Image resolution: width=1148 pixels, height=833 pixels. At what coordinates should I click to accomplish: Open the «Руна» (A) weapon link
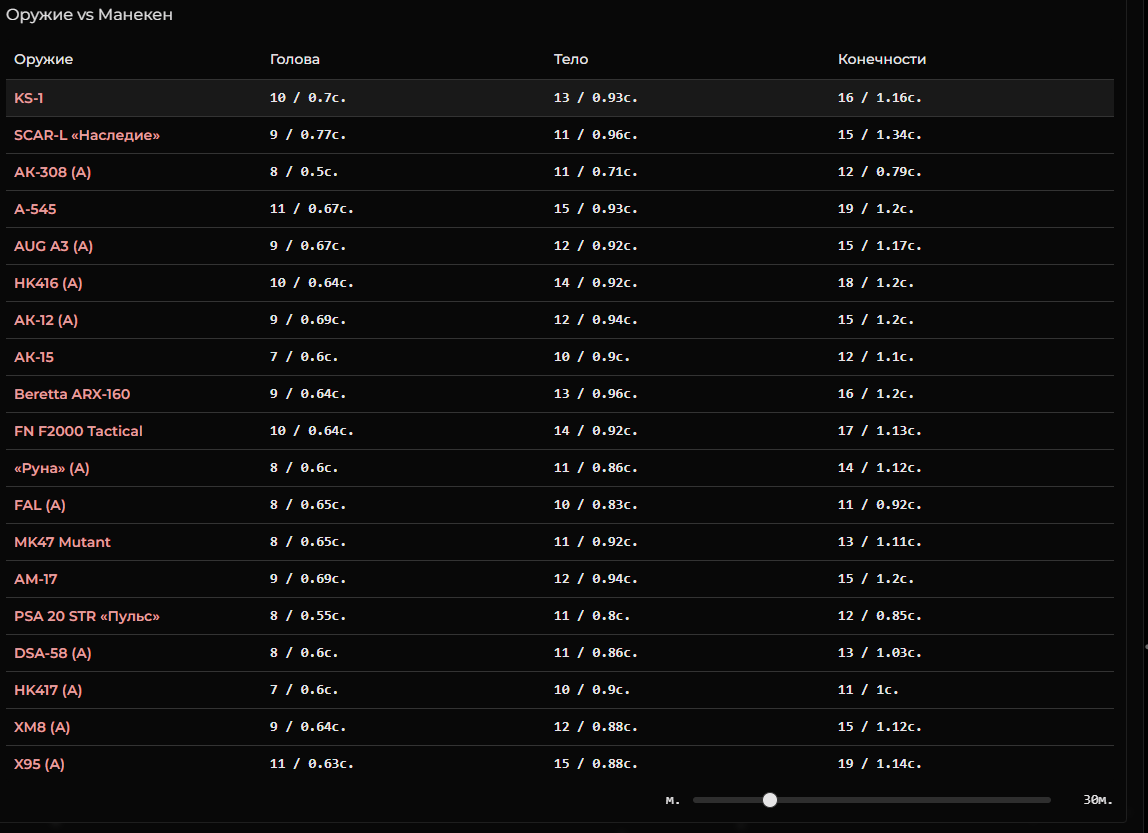point(51,468)
